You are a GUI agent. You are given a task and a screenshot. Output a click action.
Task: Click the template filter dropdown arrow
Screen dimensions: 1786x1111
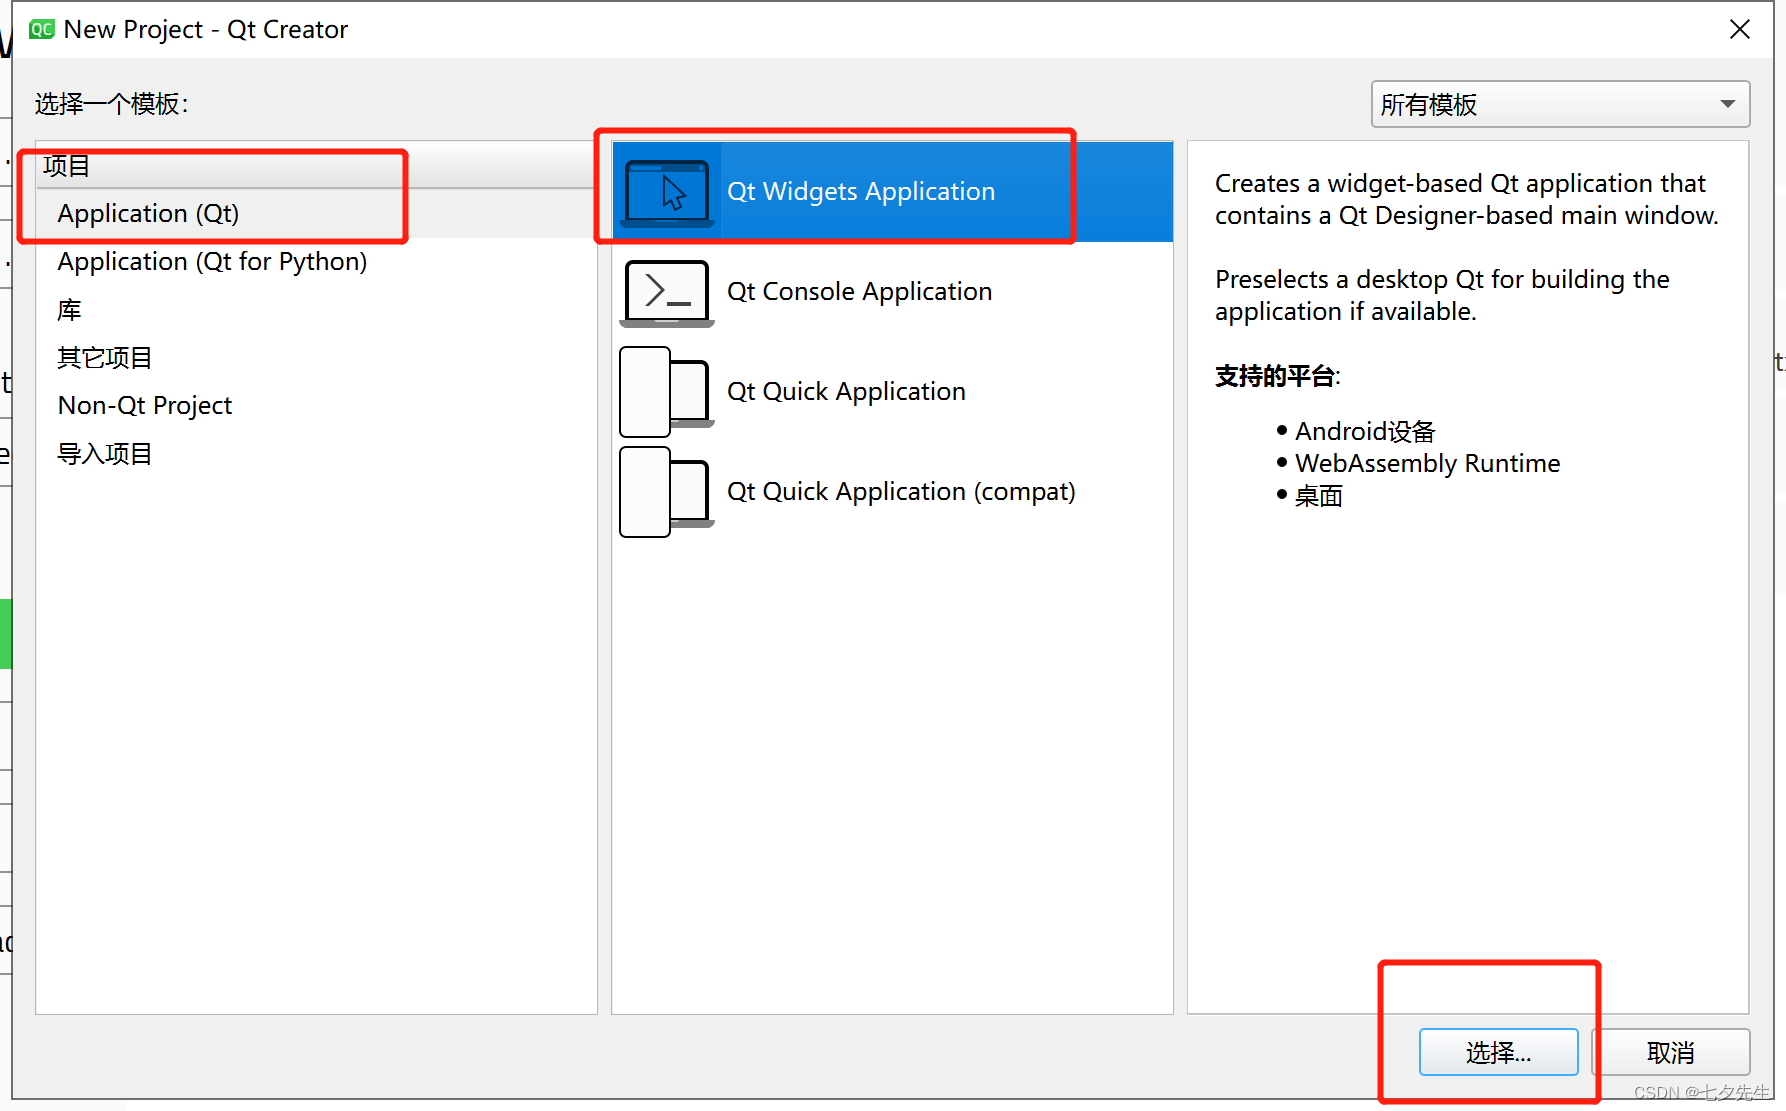pos(1726,104)
